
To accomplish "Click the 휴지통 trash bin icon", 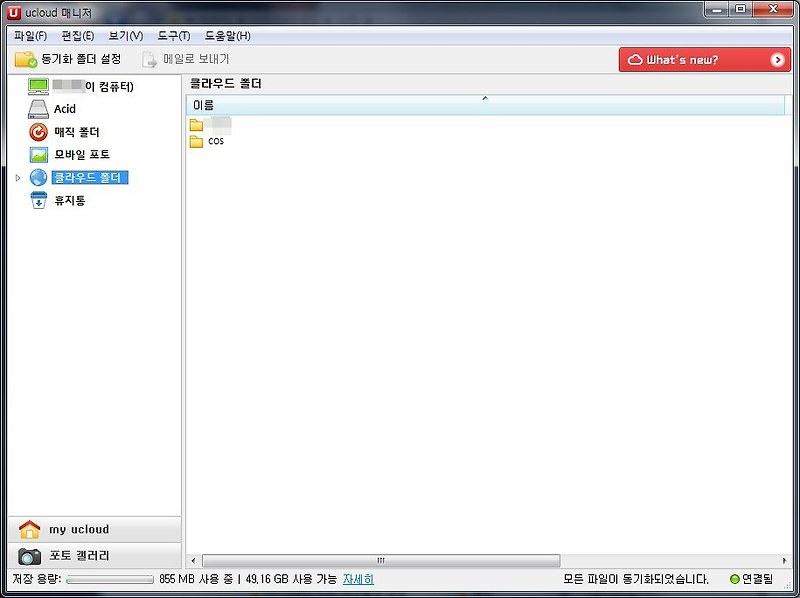I will (38, 201).
